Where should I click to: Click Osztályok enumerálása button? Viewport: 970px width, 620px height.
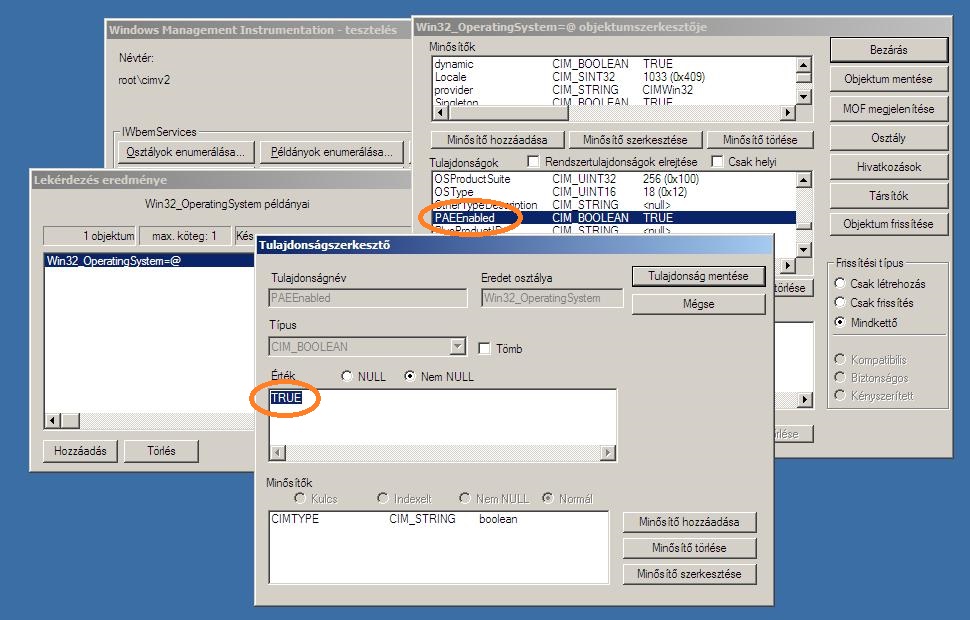tap(186, 152)
